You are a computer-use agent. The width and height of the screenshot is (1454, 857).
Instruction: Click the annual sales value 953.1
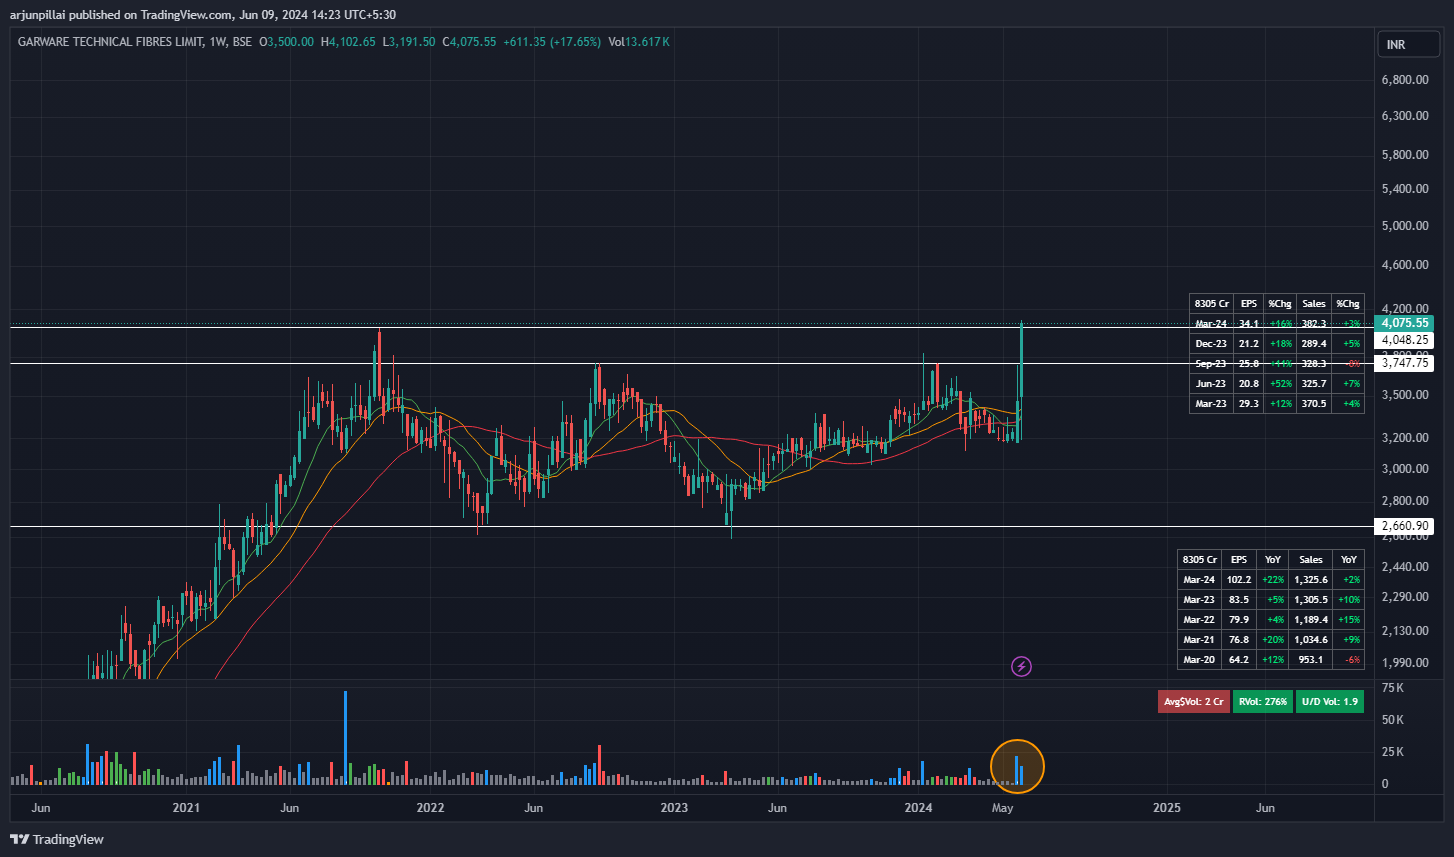pos(1310,659)
